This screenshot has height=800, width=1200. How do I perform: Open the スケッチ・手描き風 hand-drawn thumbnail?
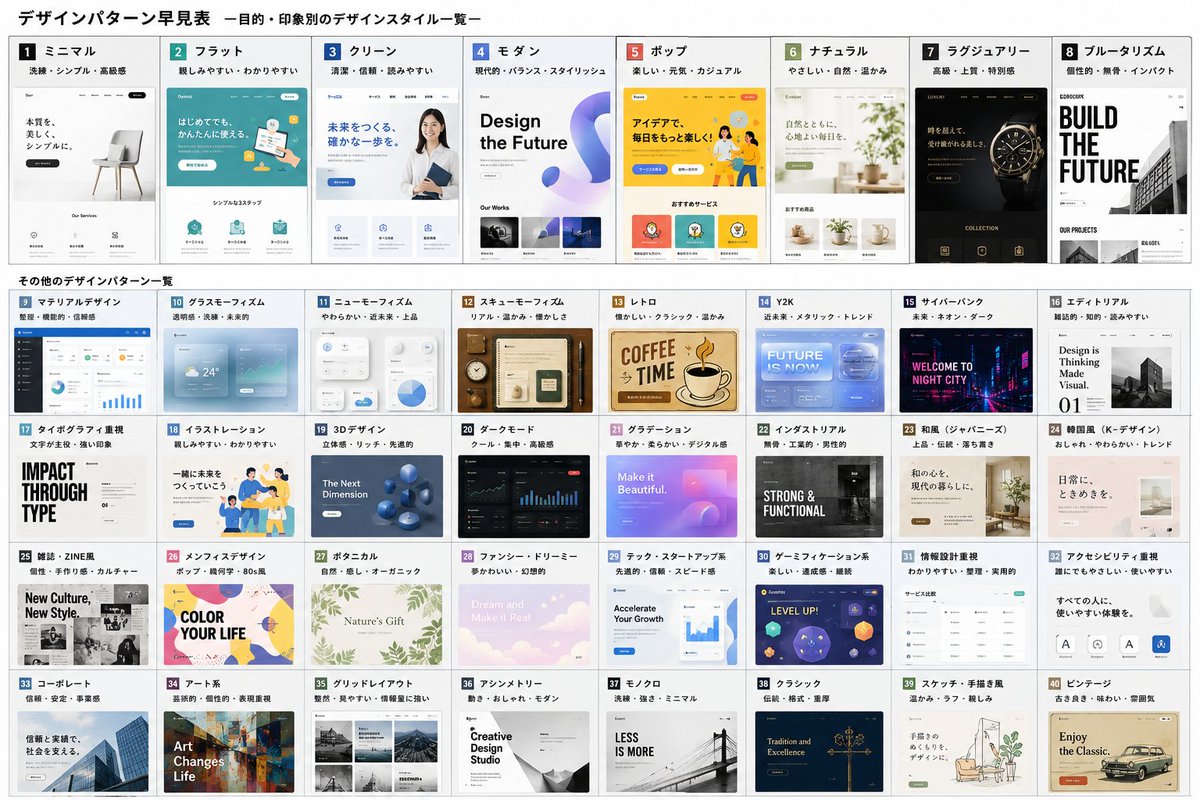click(x=966, y=752)
